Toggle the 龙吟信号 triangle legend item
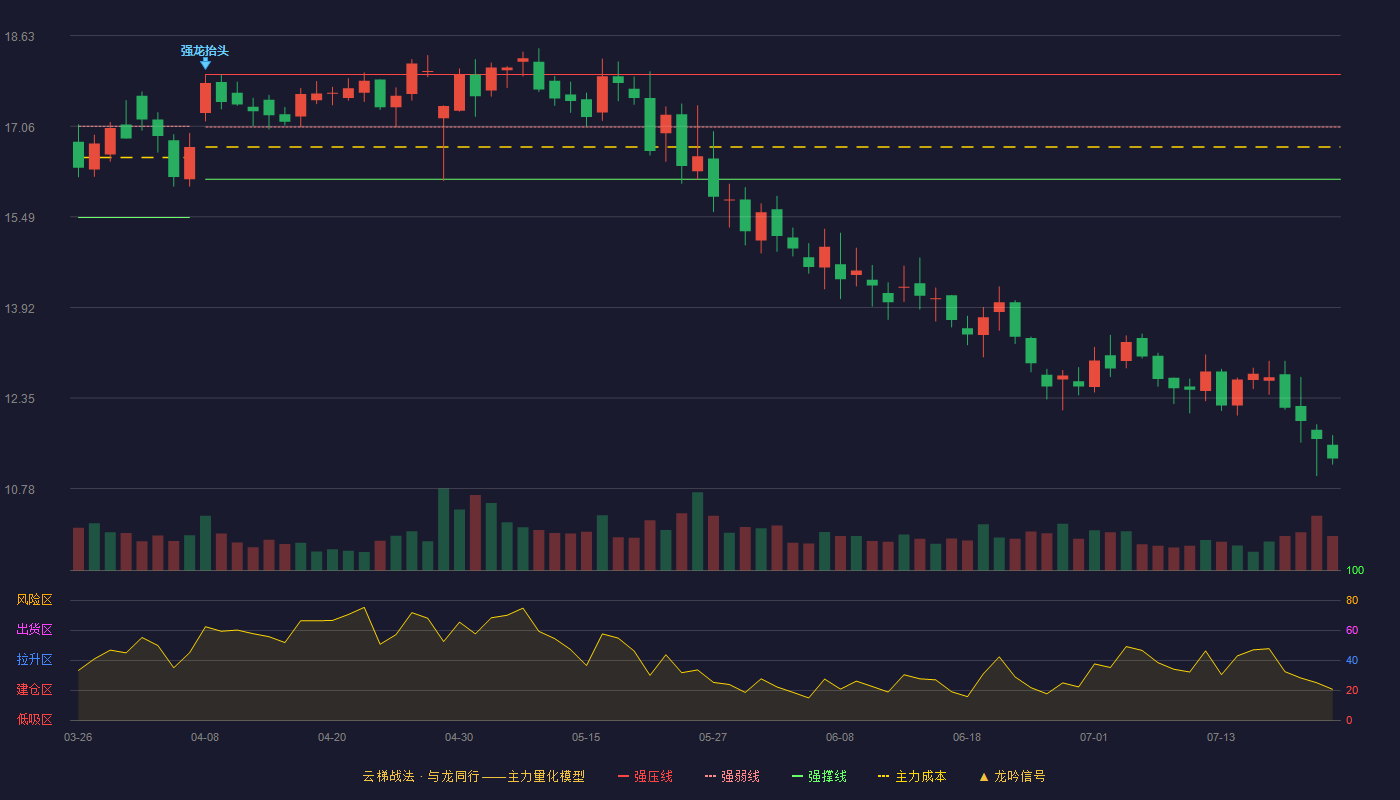Image resolution: width=1400 pixels, height=800 pixels. coord(1012,776)
